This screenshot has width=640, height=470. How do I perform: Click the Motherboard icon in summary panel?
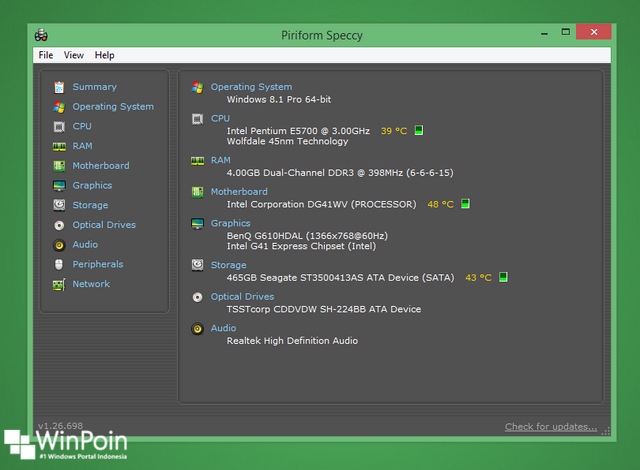point(198,192)
